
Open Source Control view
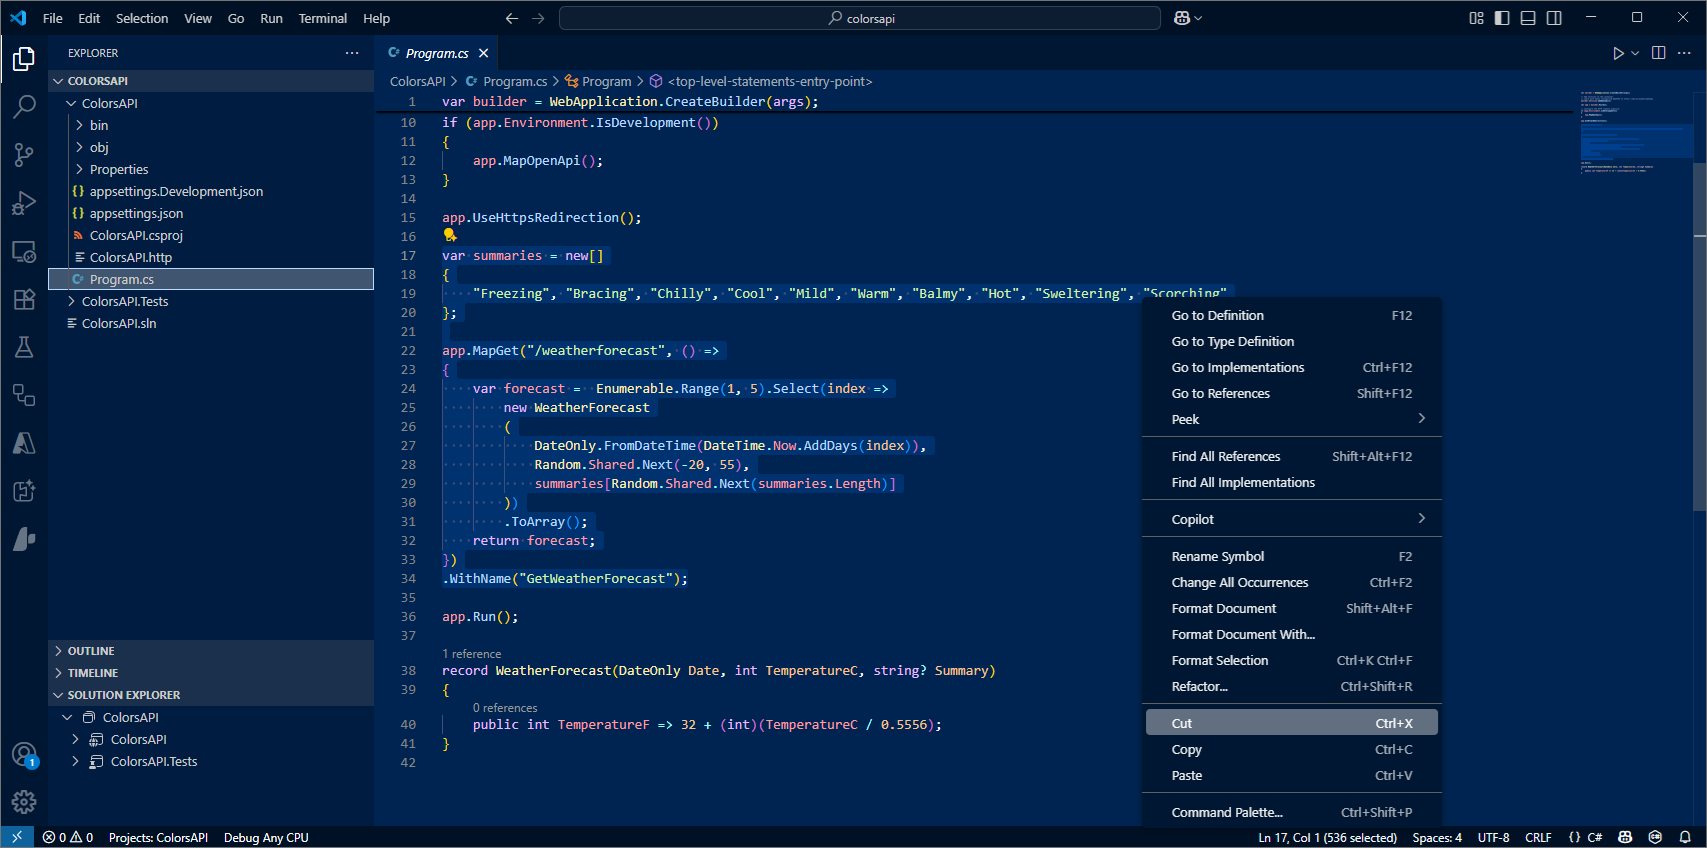24,154
